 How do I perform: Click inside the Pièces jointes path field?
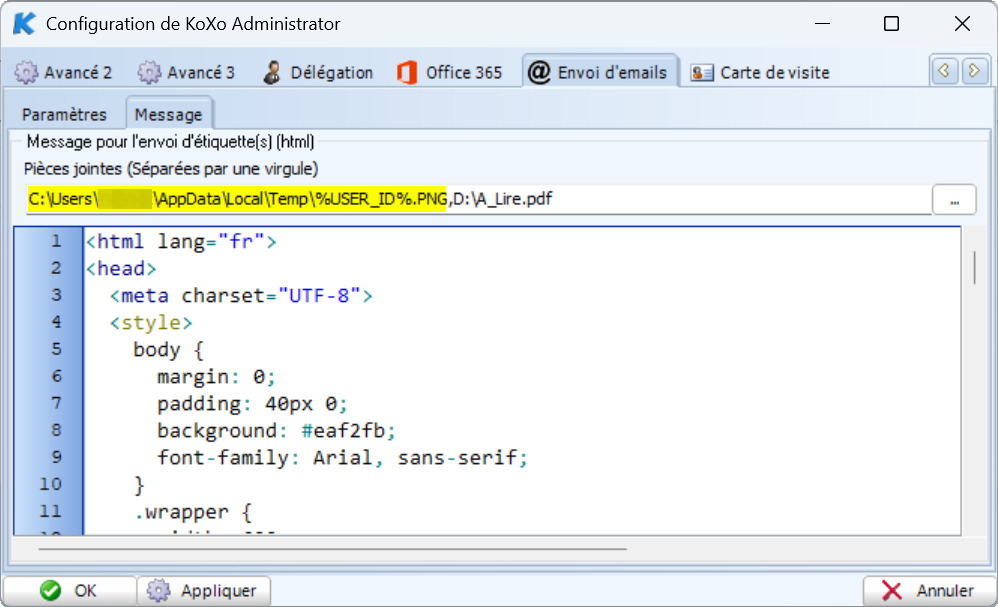[479, 199]
